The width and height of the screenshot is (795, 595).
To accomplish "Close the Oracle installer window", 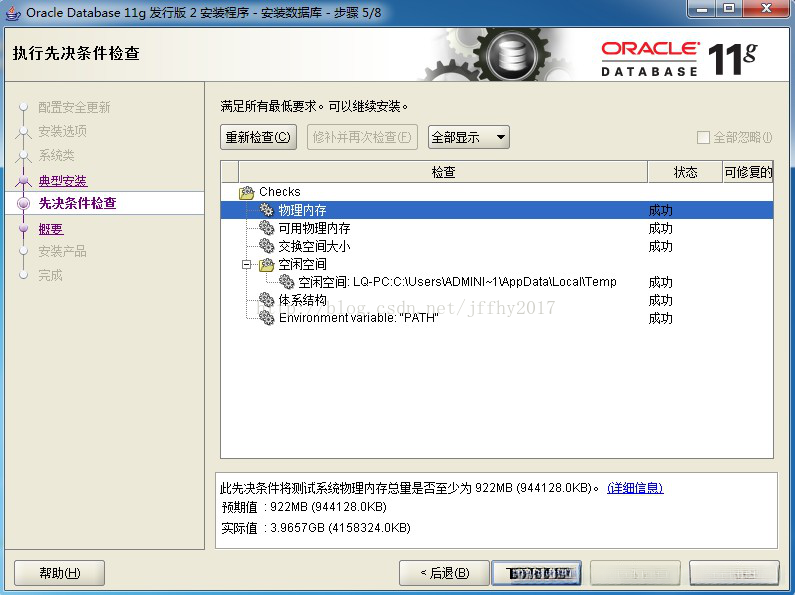I will point(766,9).
